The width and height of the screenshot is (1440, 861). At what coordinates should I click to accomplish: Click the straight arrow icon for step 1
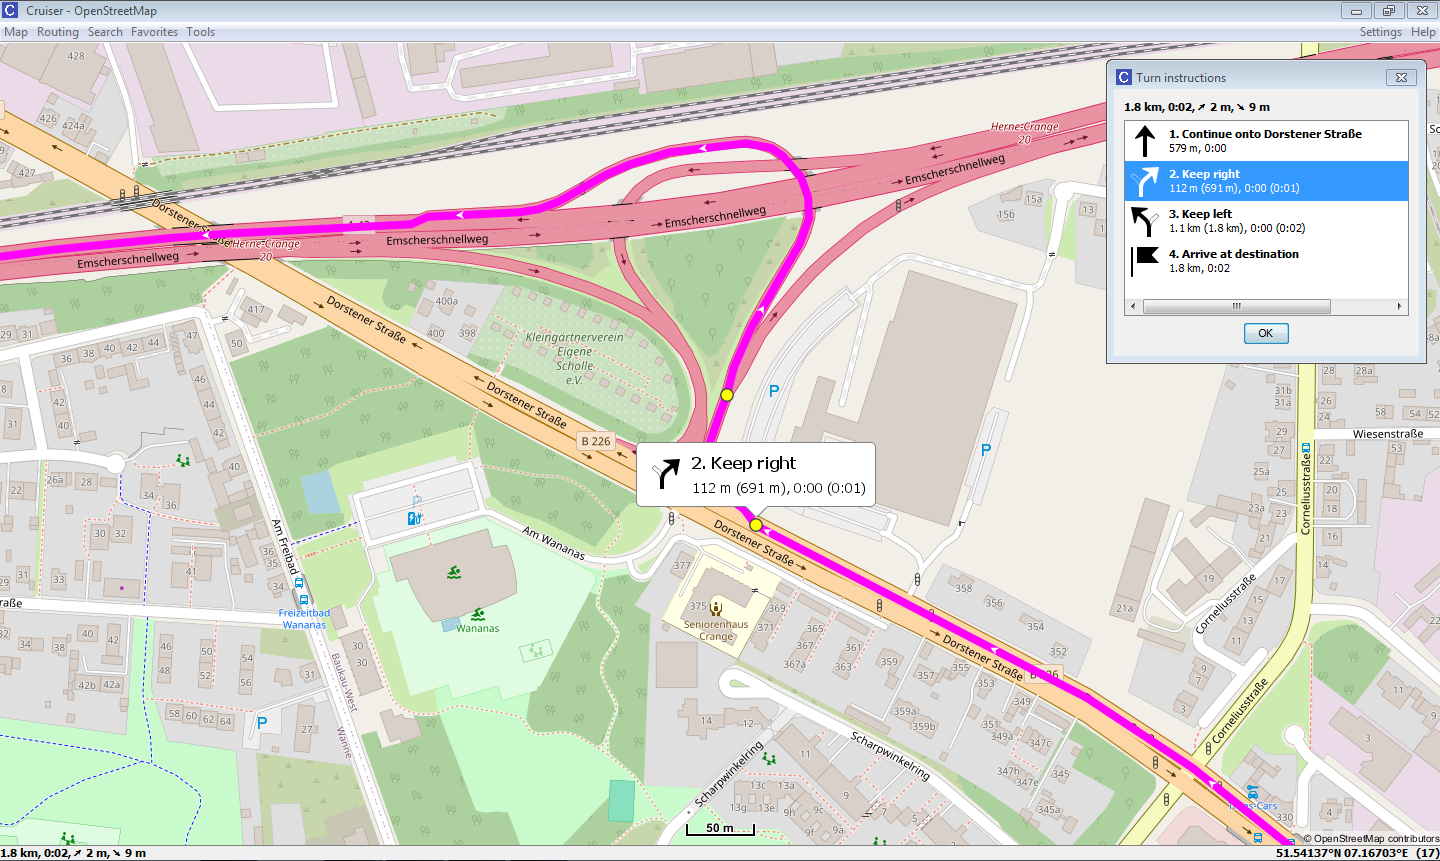[x=1145, y=141]
